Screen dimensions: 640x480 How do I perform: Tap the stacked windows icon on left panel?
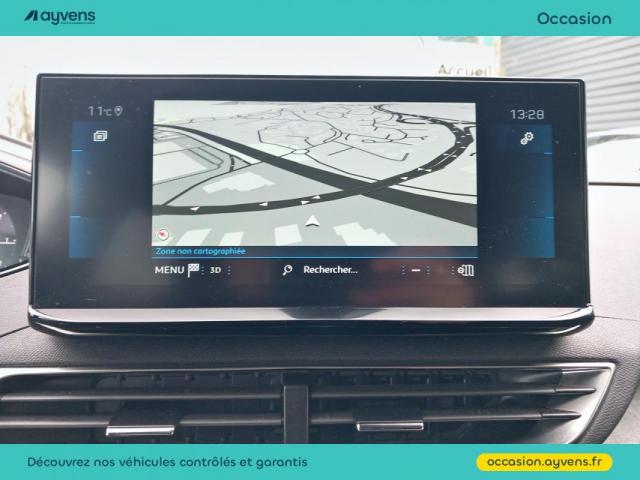[100, 136]
